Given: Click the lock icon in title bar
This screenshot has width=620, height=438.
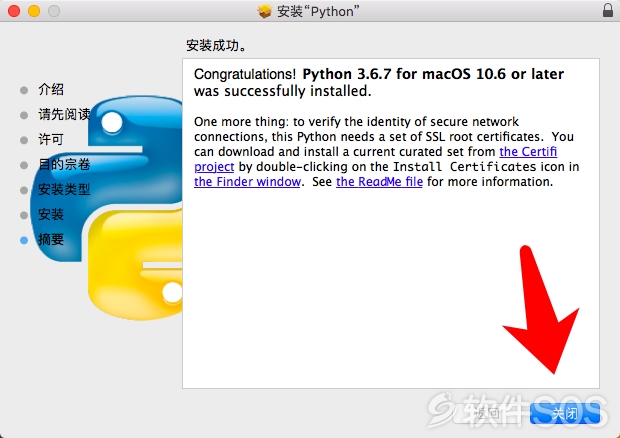Looking at the screenshot, I should coord(608,11).
